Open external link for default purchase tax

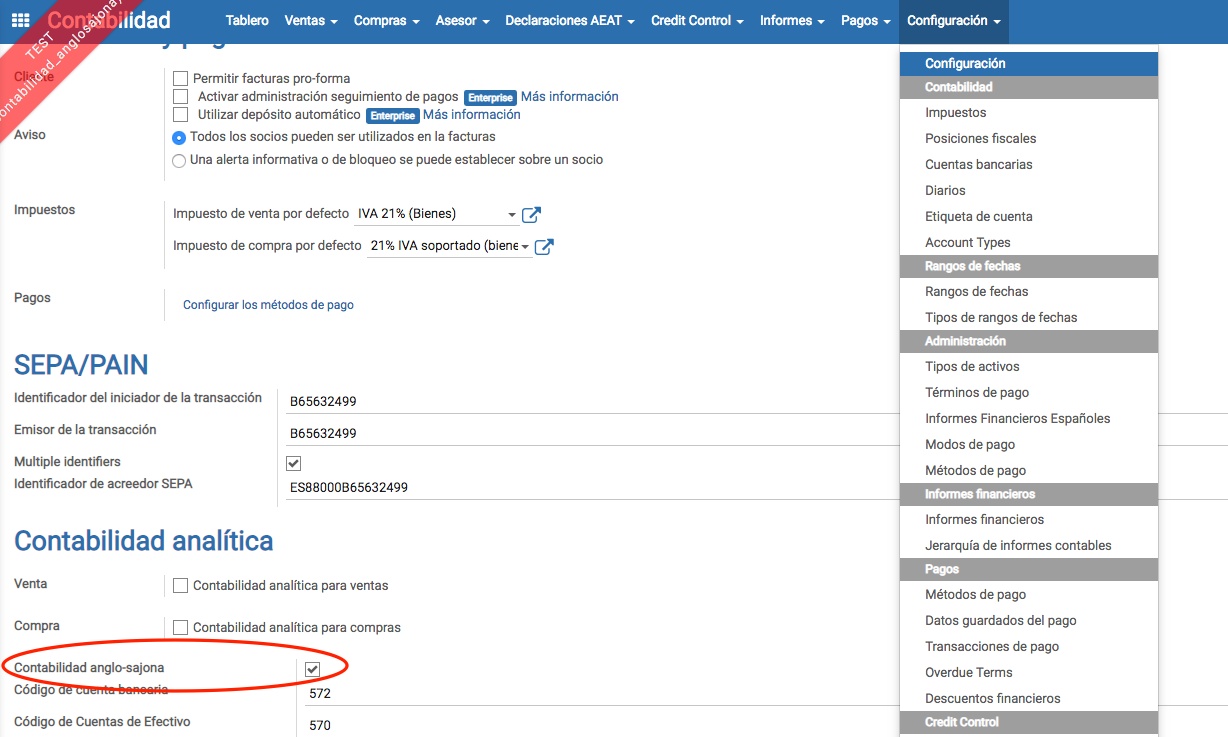click(544, 247)
